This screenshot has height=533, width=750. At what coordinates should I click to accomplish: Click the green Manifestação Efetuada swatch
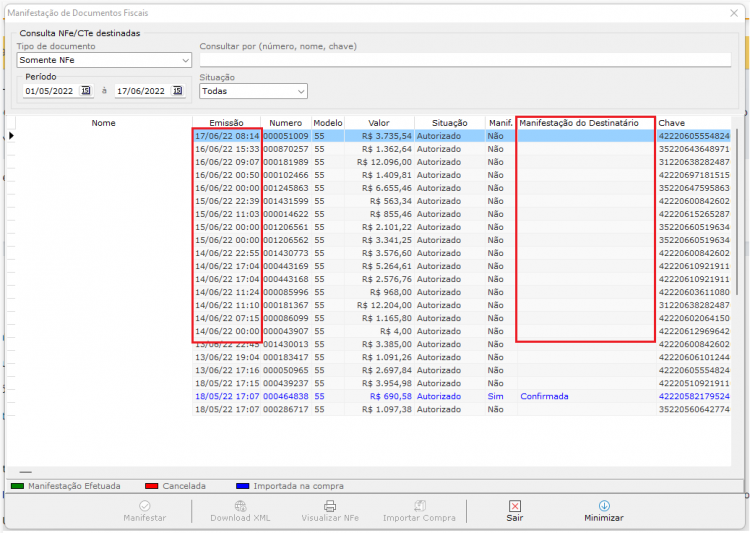click(17, 486)
